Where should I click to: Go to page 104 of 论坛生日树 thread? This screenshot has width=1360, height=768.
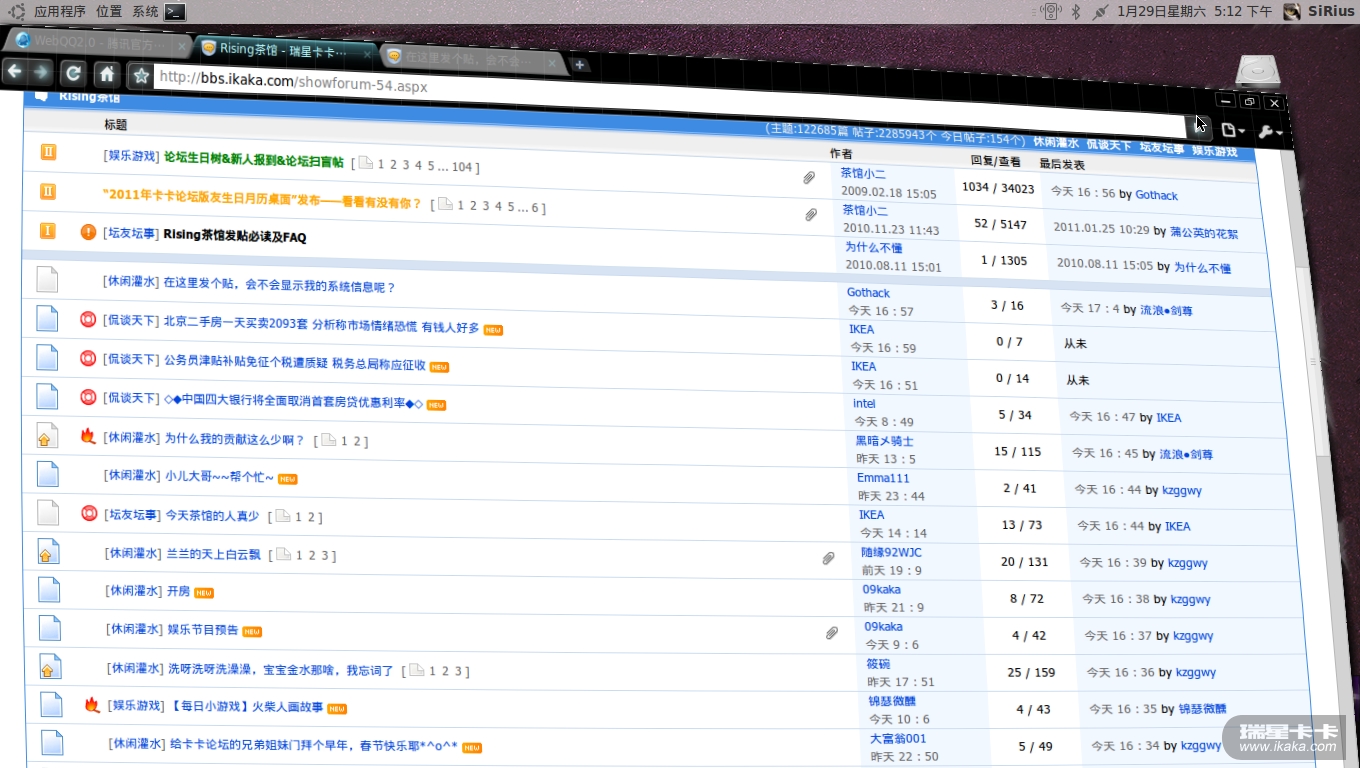461,167
